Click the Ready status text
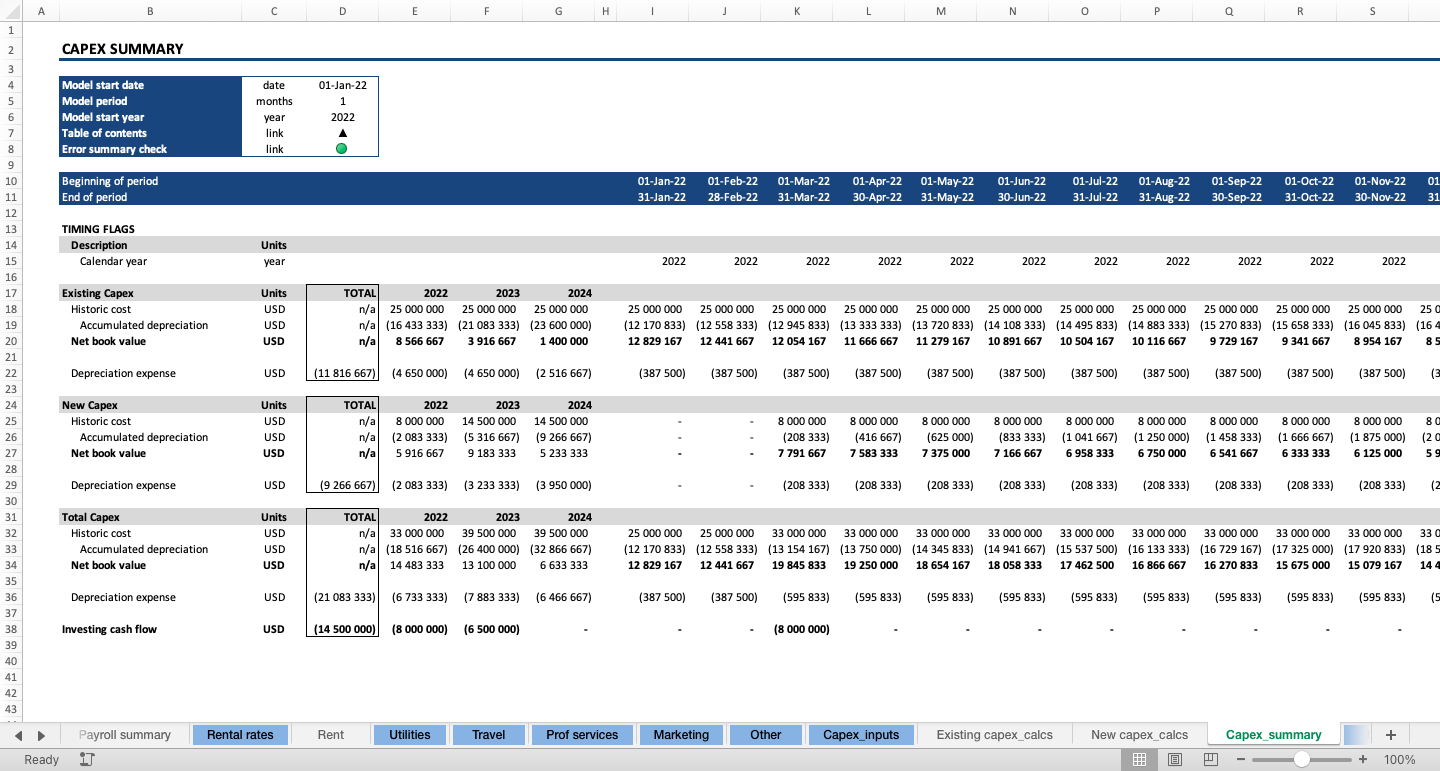The height and width of the screenshot is (771, 1440). tap(42, 760)
